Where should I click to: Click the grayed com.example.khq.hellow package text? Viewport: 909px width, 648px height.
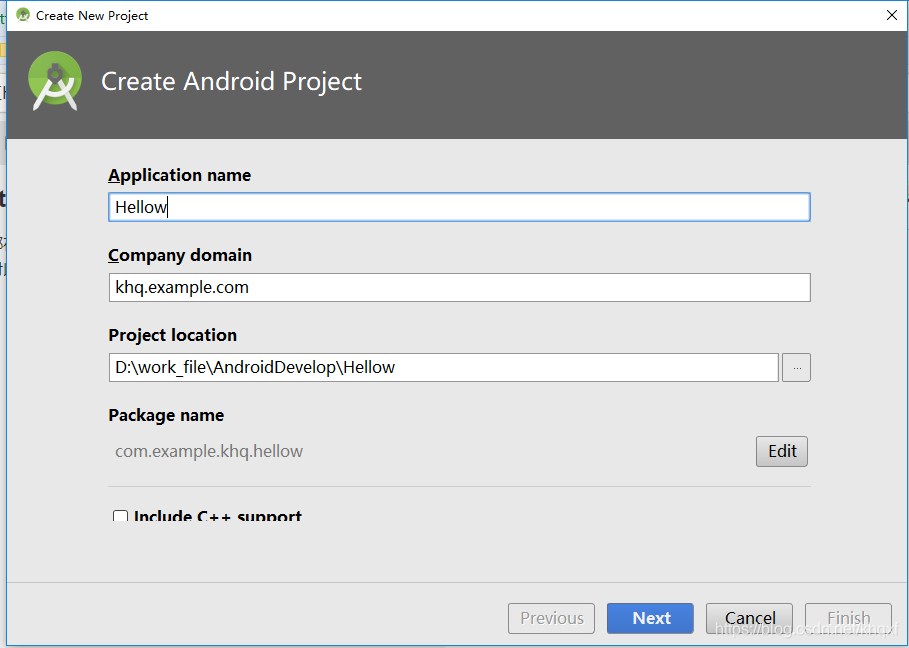click(209, 451)
